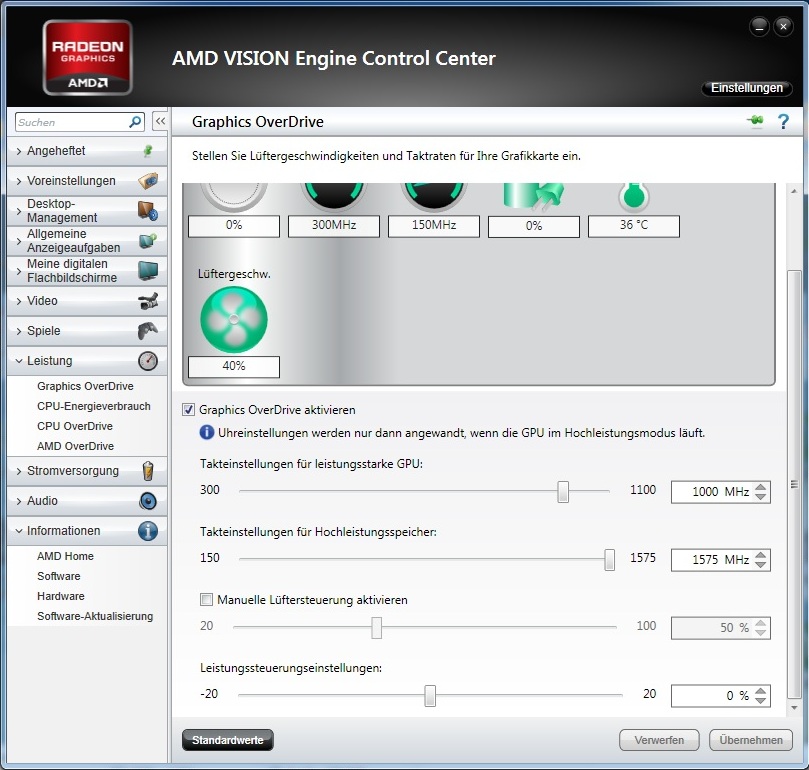Click the Hochleistungsspeicher slider handle
This screenshot has width=809, height=770.
pos(609,559)
